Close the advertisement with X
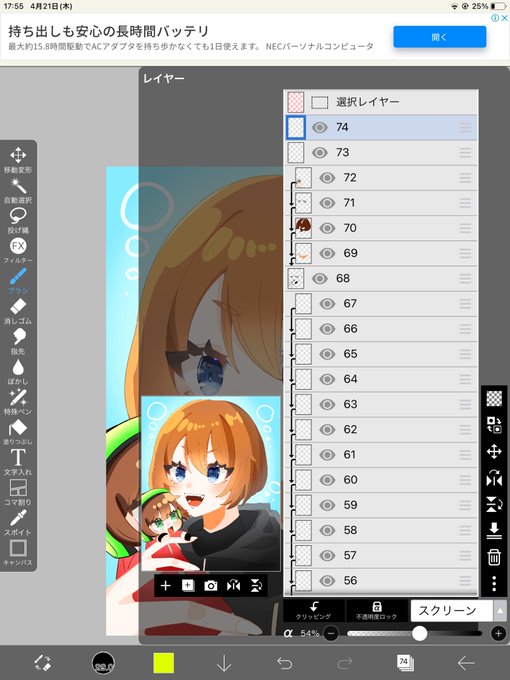The height and width of the screenshot is (680, 510). (x=504, y=18)
